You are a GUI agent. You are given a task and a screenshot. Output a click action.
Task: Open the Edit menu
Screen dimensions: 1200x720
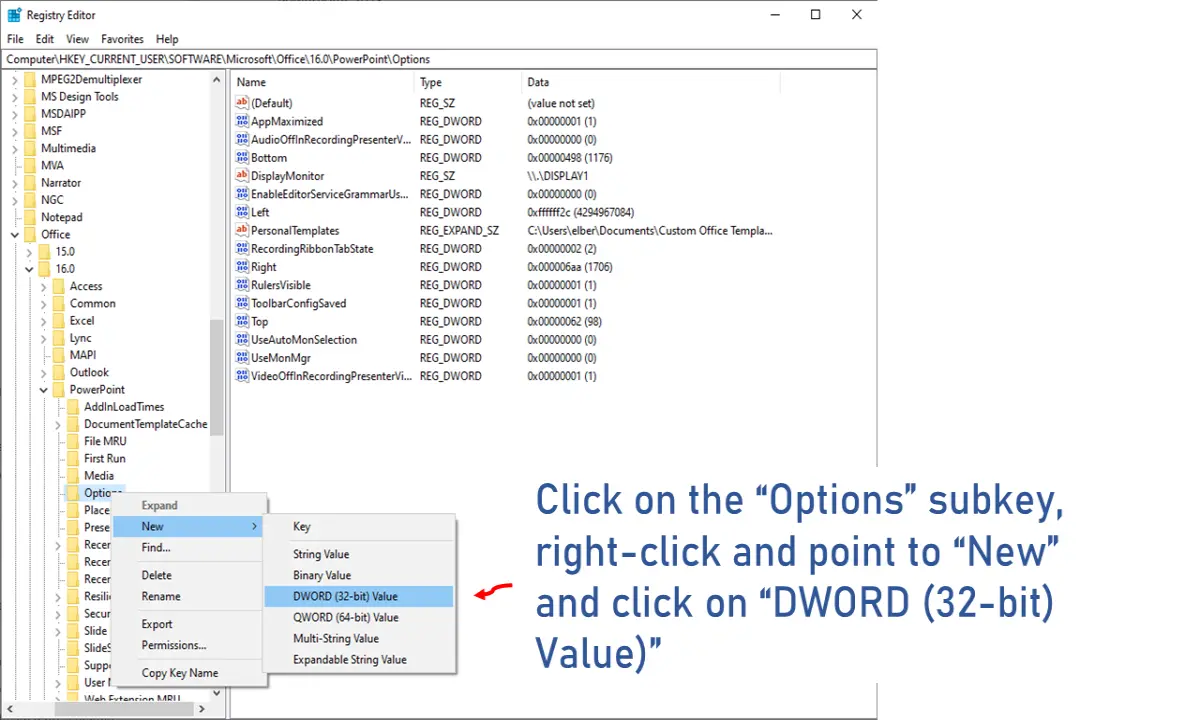[x=45, y=39]
